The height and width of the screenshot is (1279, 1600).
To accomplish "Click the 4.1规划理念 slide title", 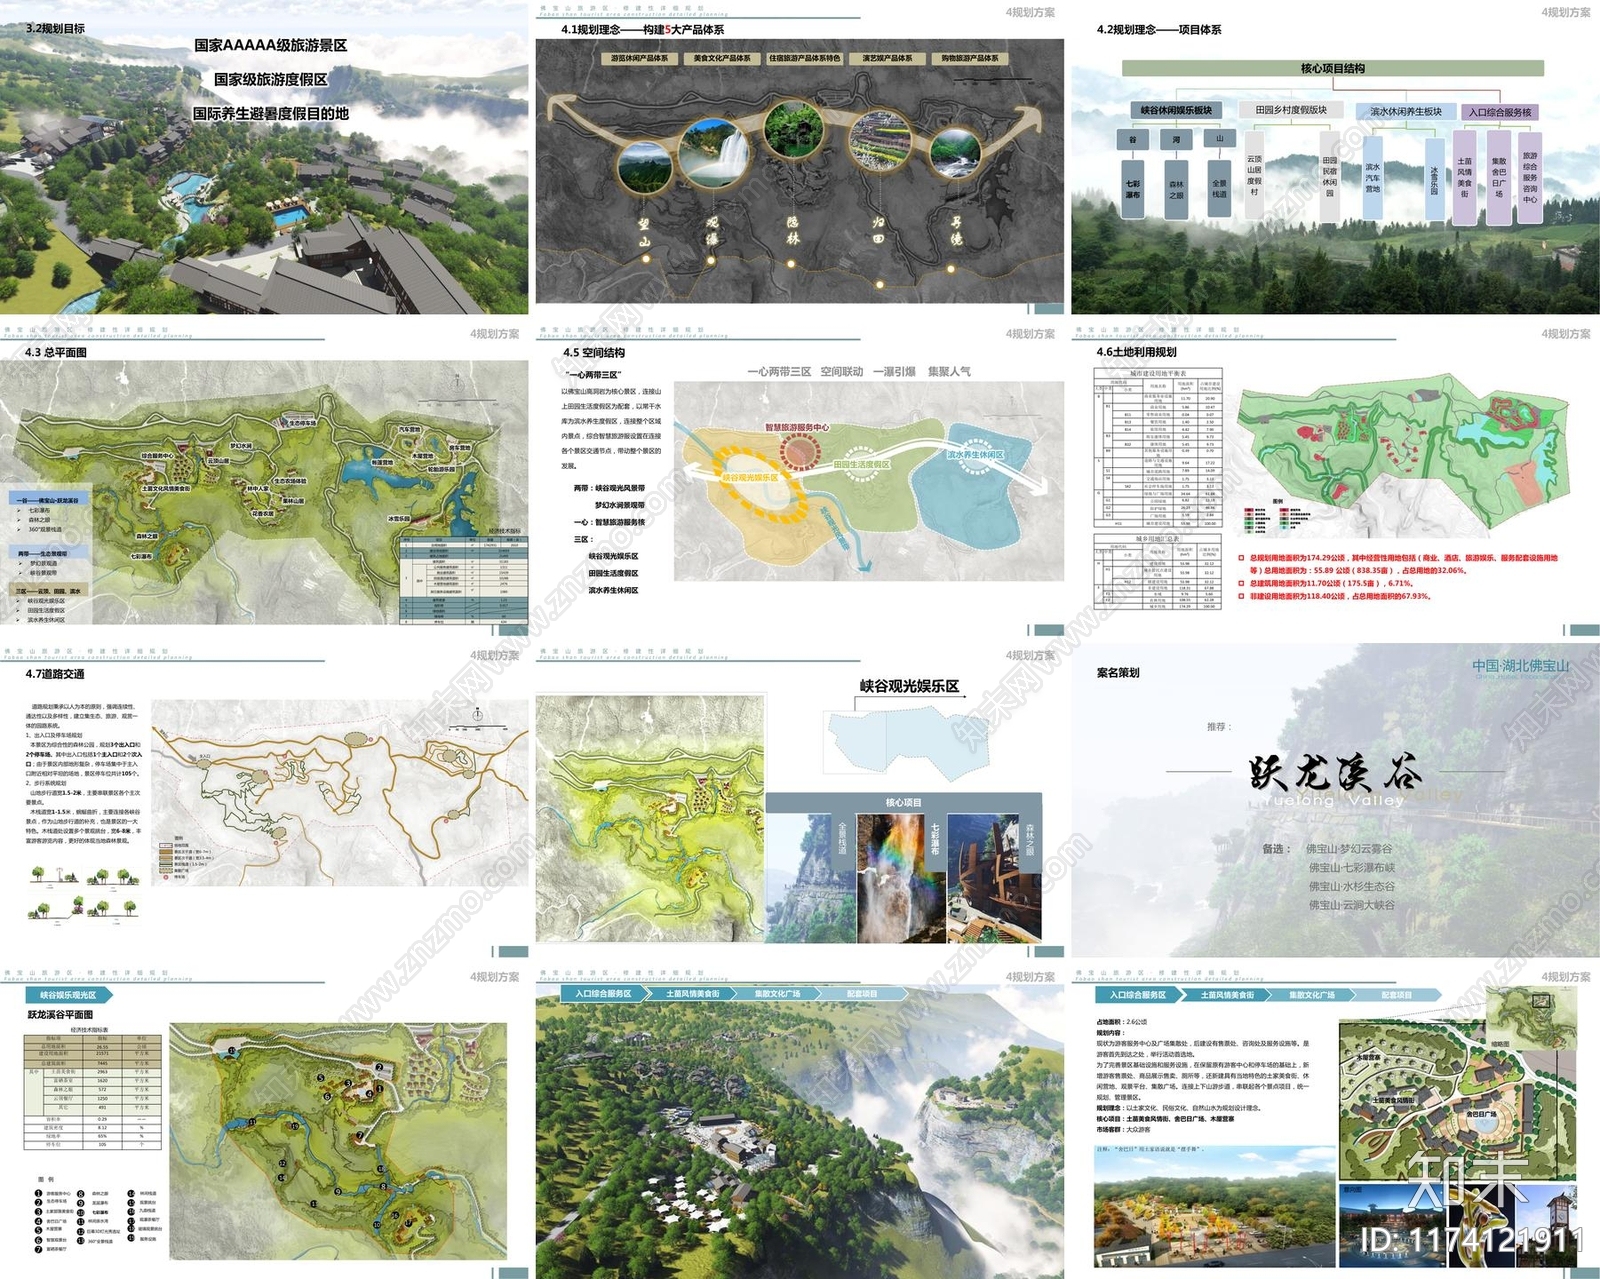I will click(x=643, y=30).
